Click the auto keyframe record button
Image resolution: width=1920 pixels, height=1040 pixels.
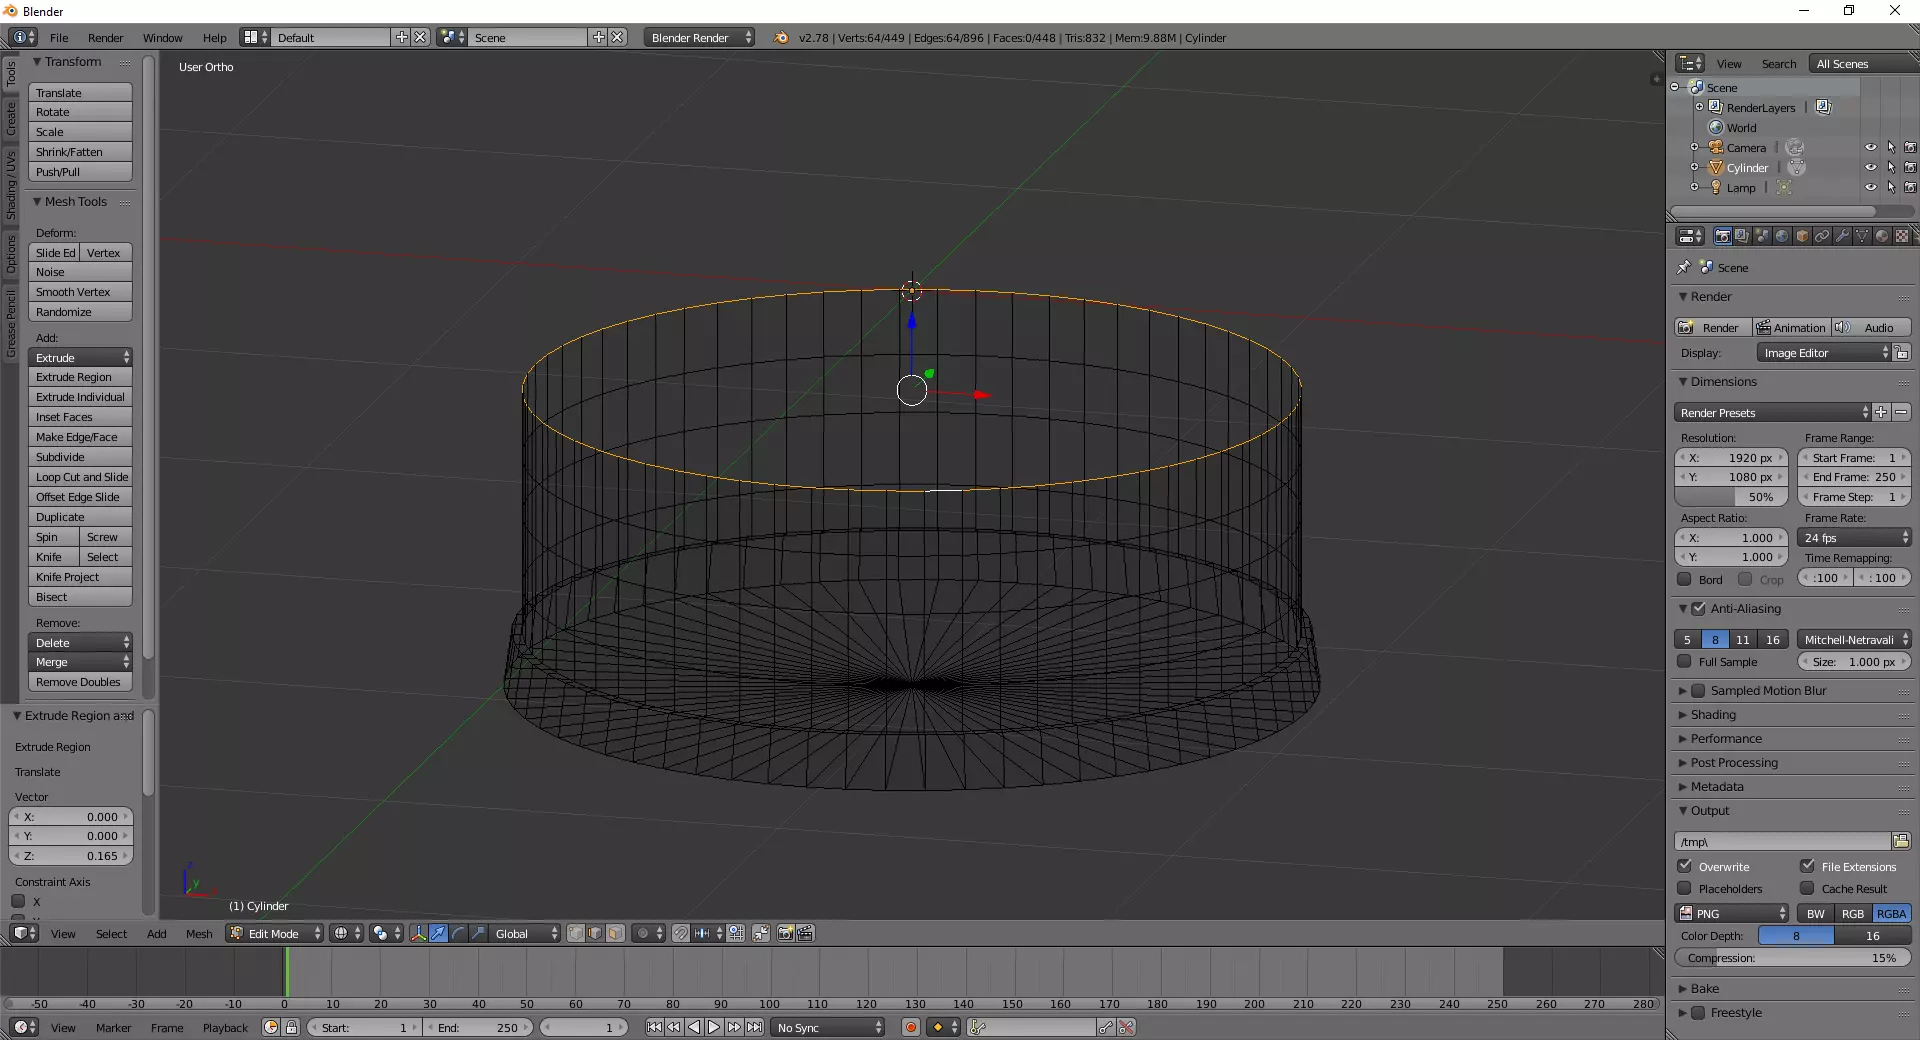(910, 1027)
